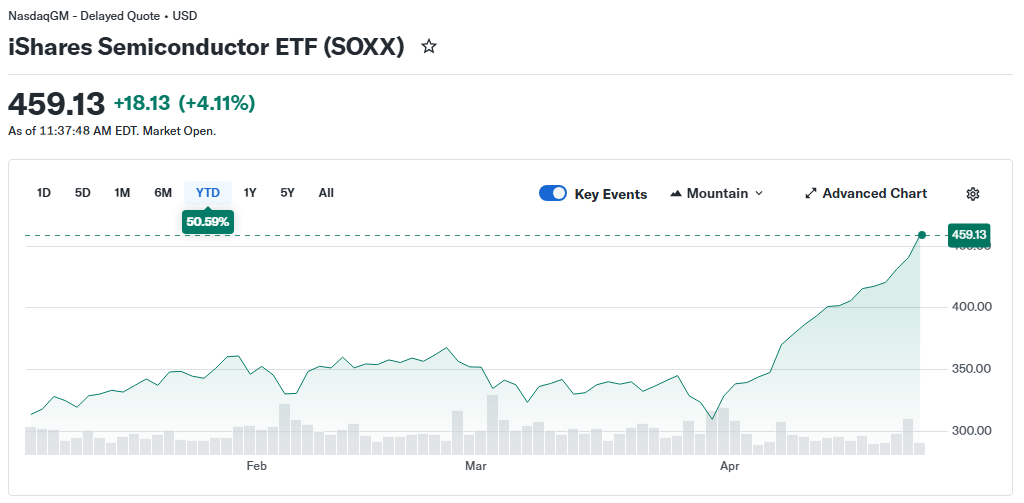1024x503 pixels.
Task: Switch chart to 6M range
Action: (163, 193)
